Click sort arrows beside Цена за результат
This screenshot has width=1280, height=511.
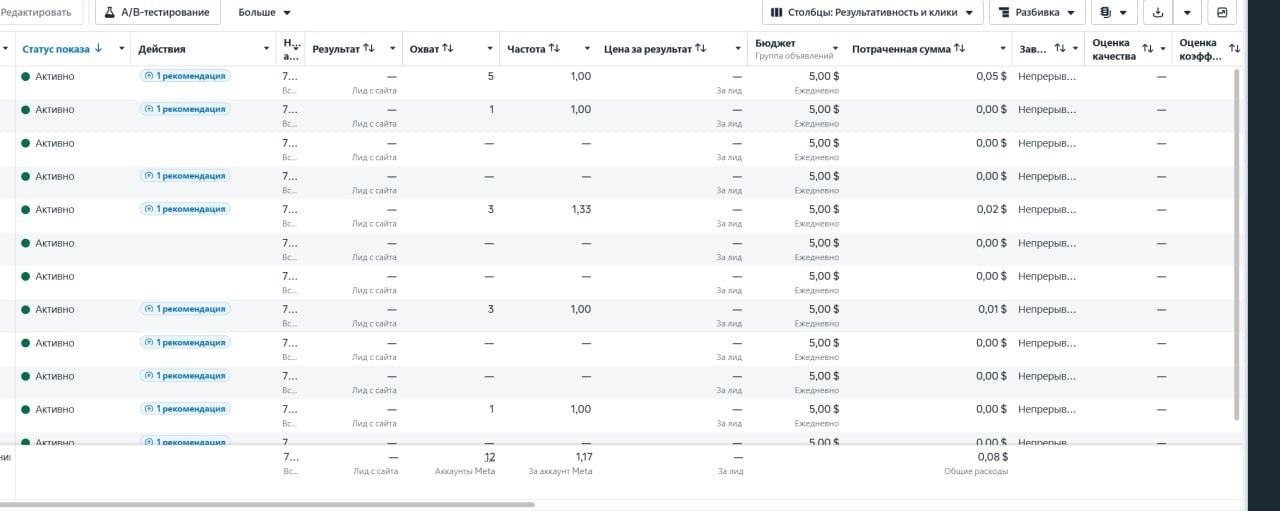(x=701, y=48)
